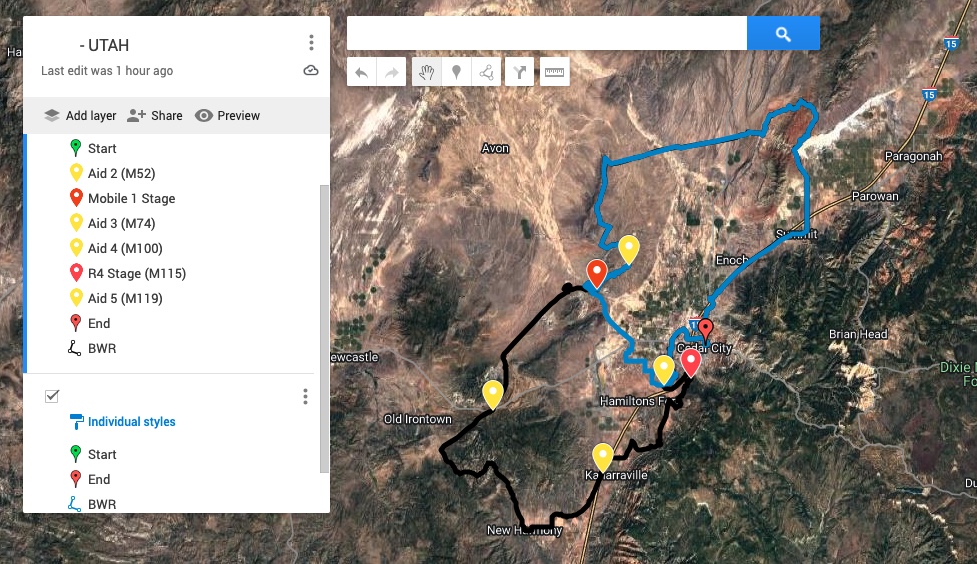This screenshot has width=977, height=564.
Task: Click the UTAH map title
Action: [x=104, y=45]
